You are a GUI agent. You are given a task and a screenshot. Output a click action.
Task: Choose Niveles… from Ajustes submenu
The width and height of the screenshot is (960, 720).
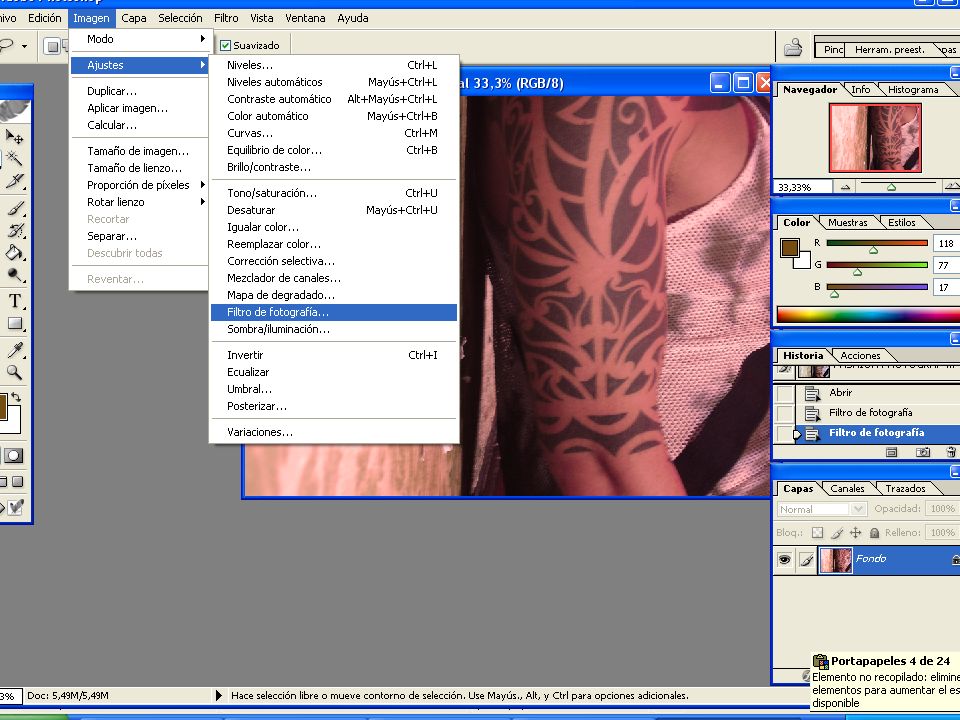[x=334, y=65]
